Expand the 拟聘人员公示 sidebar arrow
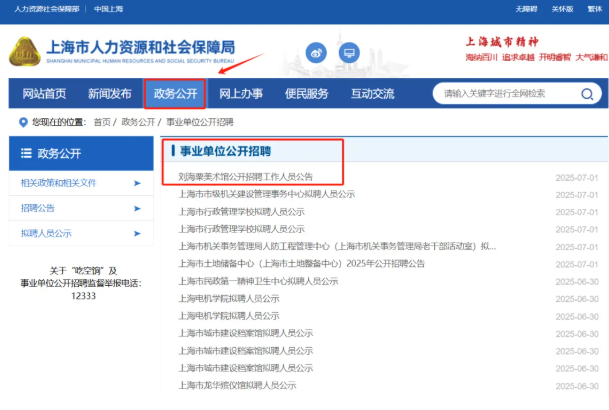 (136, 233)
